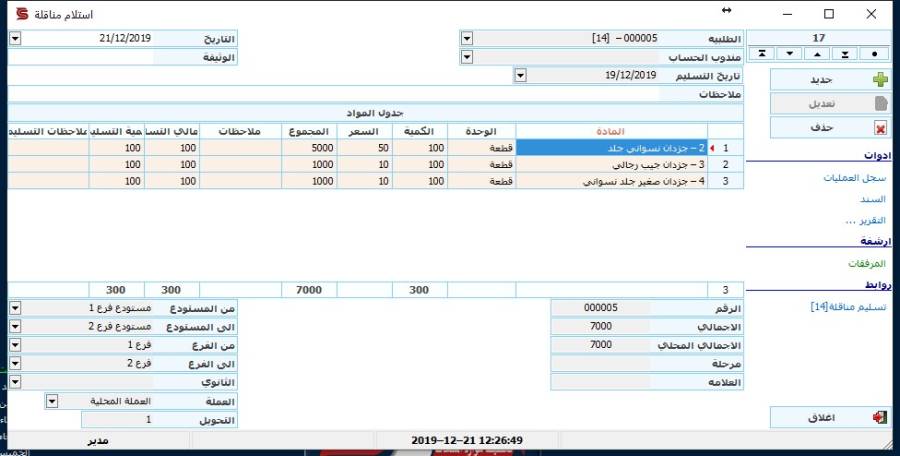Click the record number 17 box
The height and width of the screenshot is (456, 900).
[x=818, y=38]
